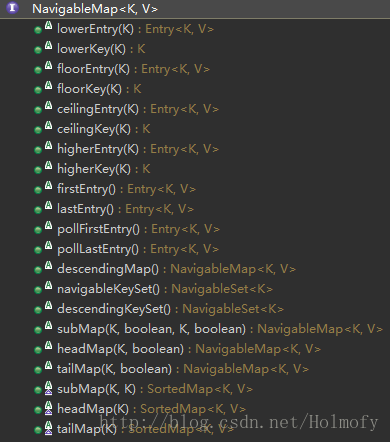The width and height of the screenshot is (390, 442).
Task: Select the descendingKeySet() method entry
Action: 170,309
